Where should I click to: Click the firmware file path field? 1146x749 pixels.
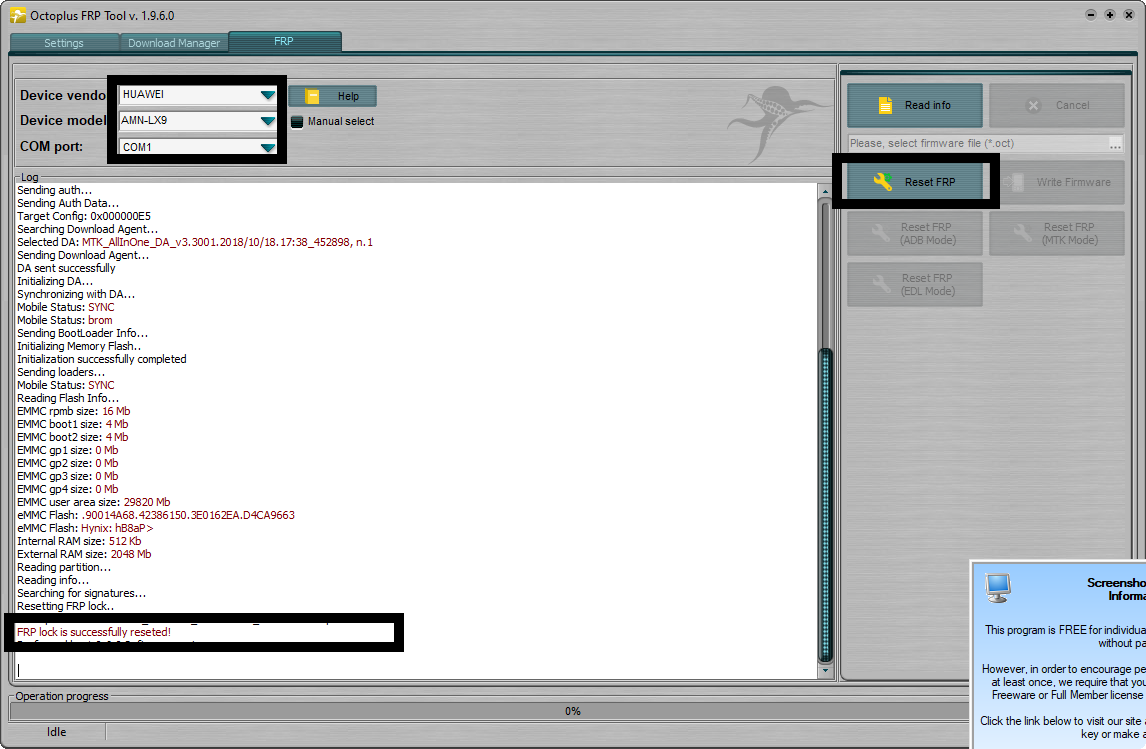[978, 143]
